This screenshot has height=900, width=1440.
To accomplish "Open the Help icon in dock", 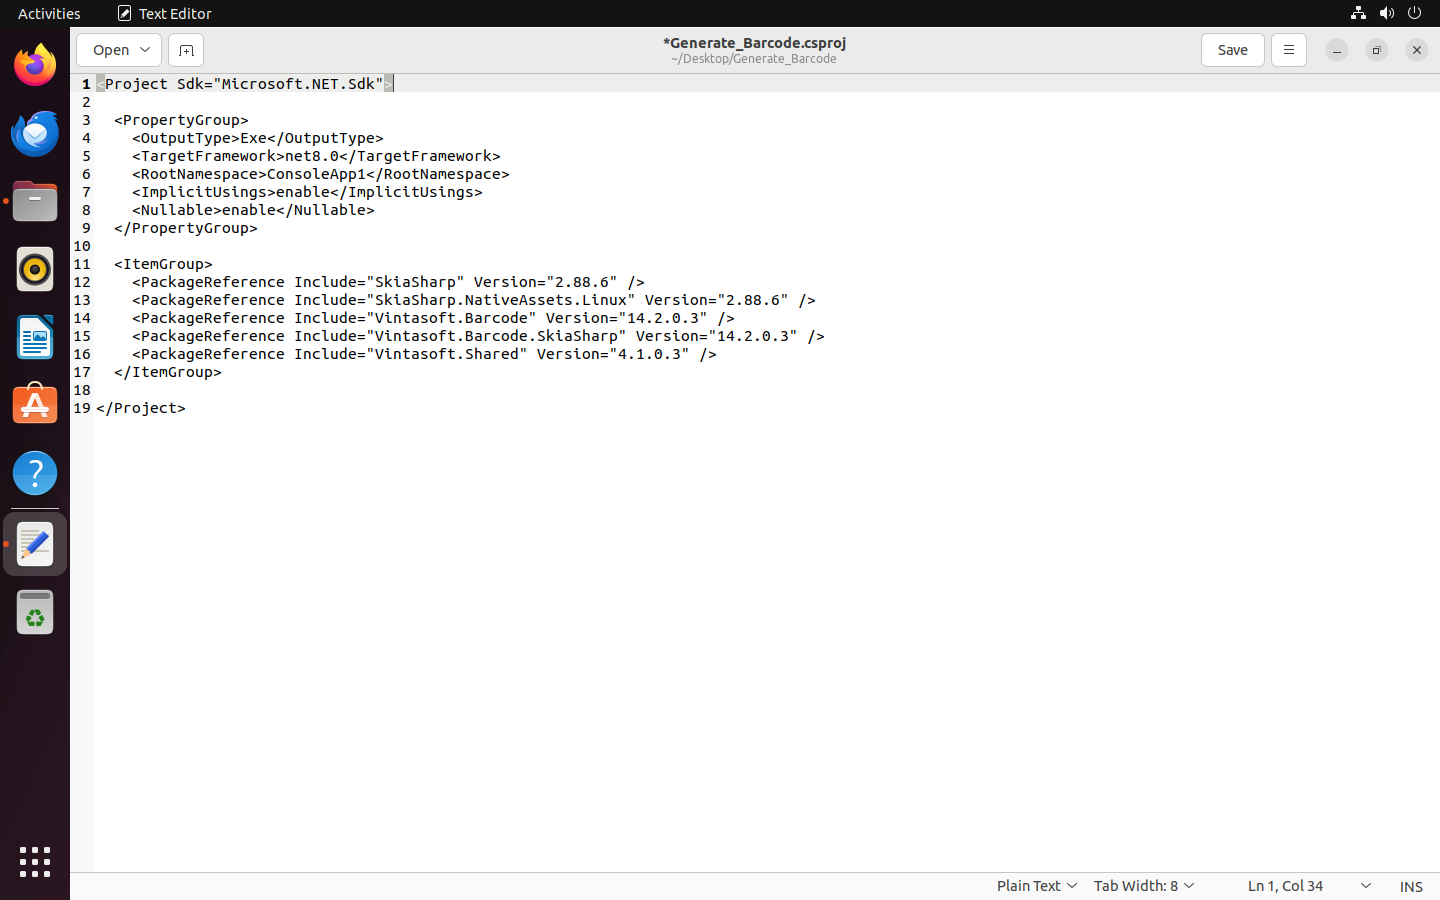I will pyautogui.click(x=35, y=473).
